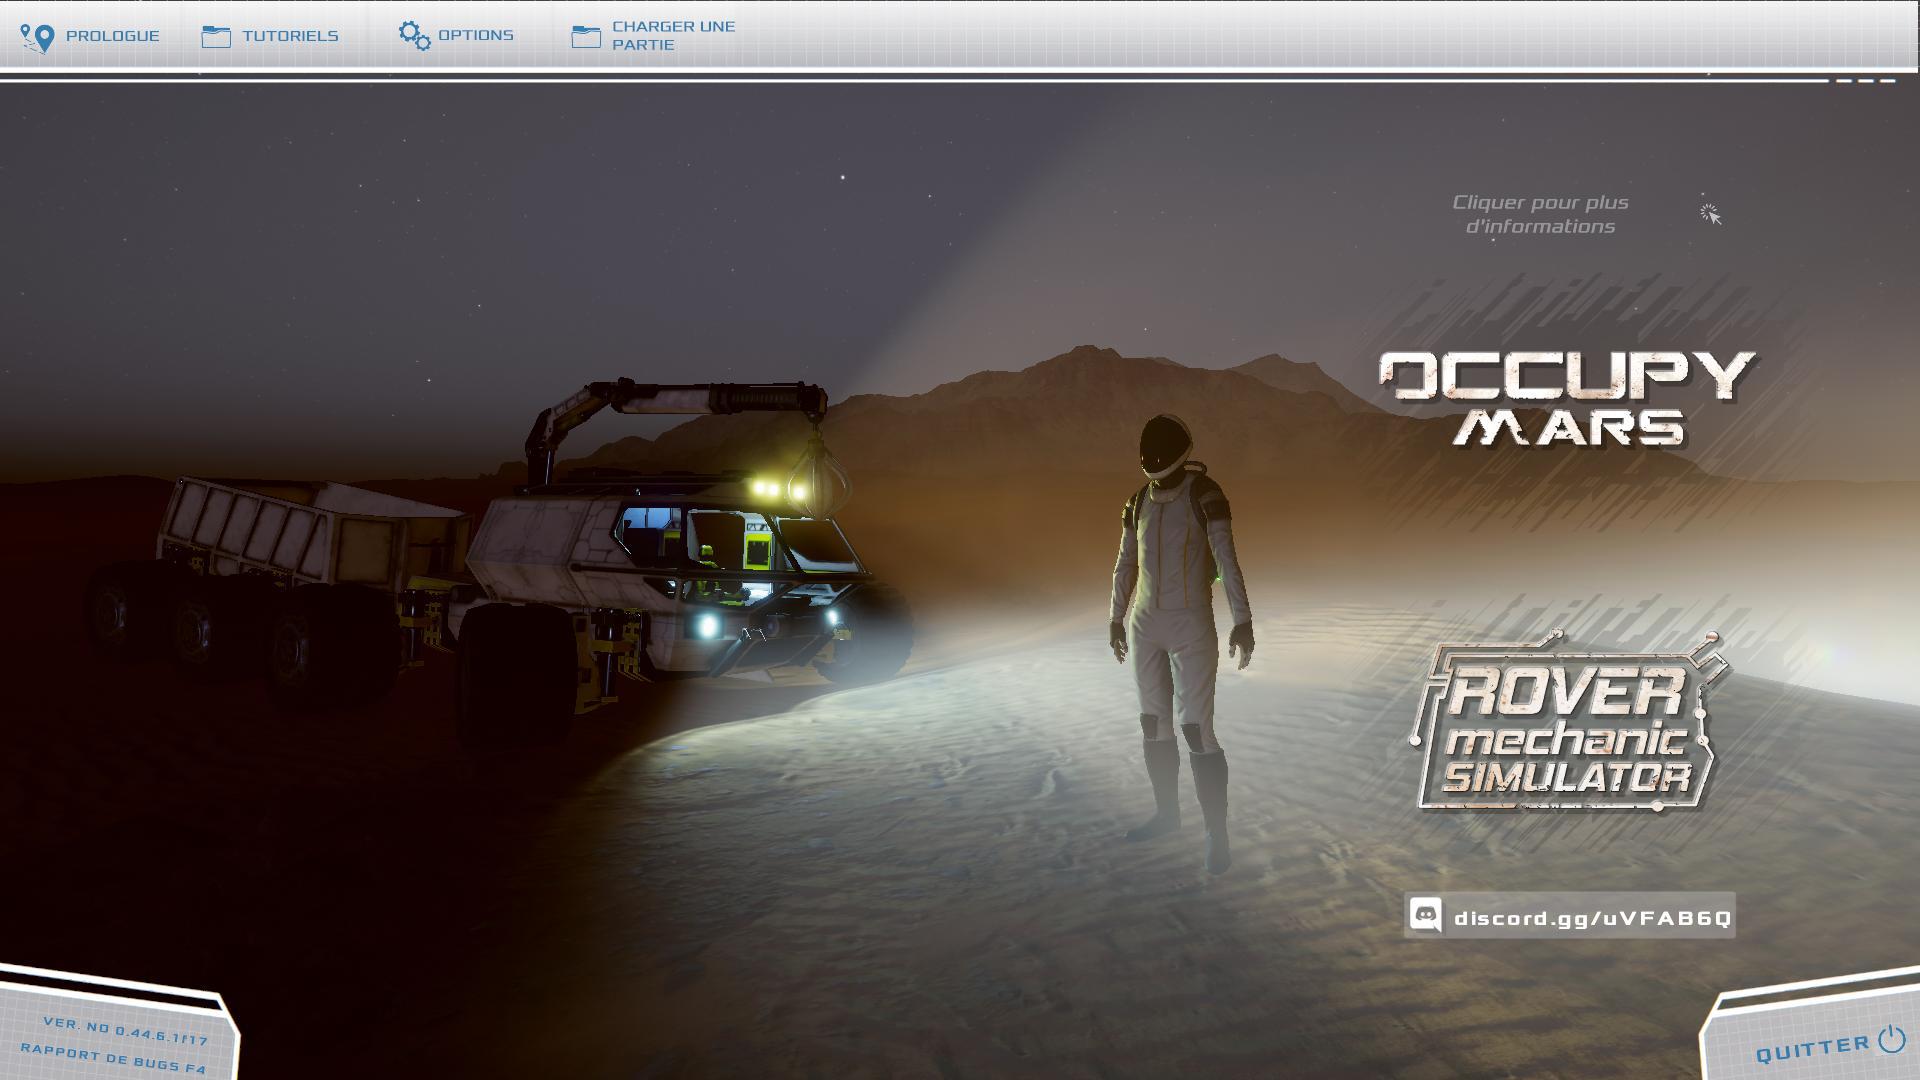
Task: Open the OPTIONS menu entry
Action: click(x=475, y=35)
